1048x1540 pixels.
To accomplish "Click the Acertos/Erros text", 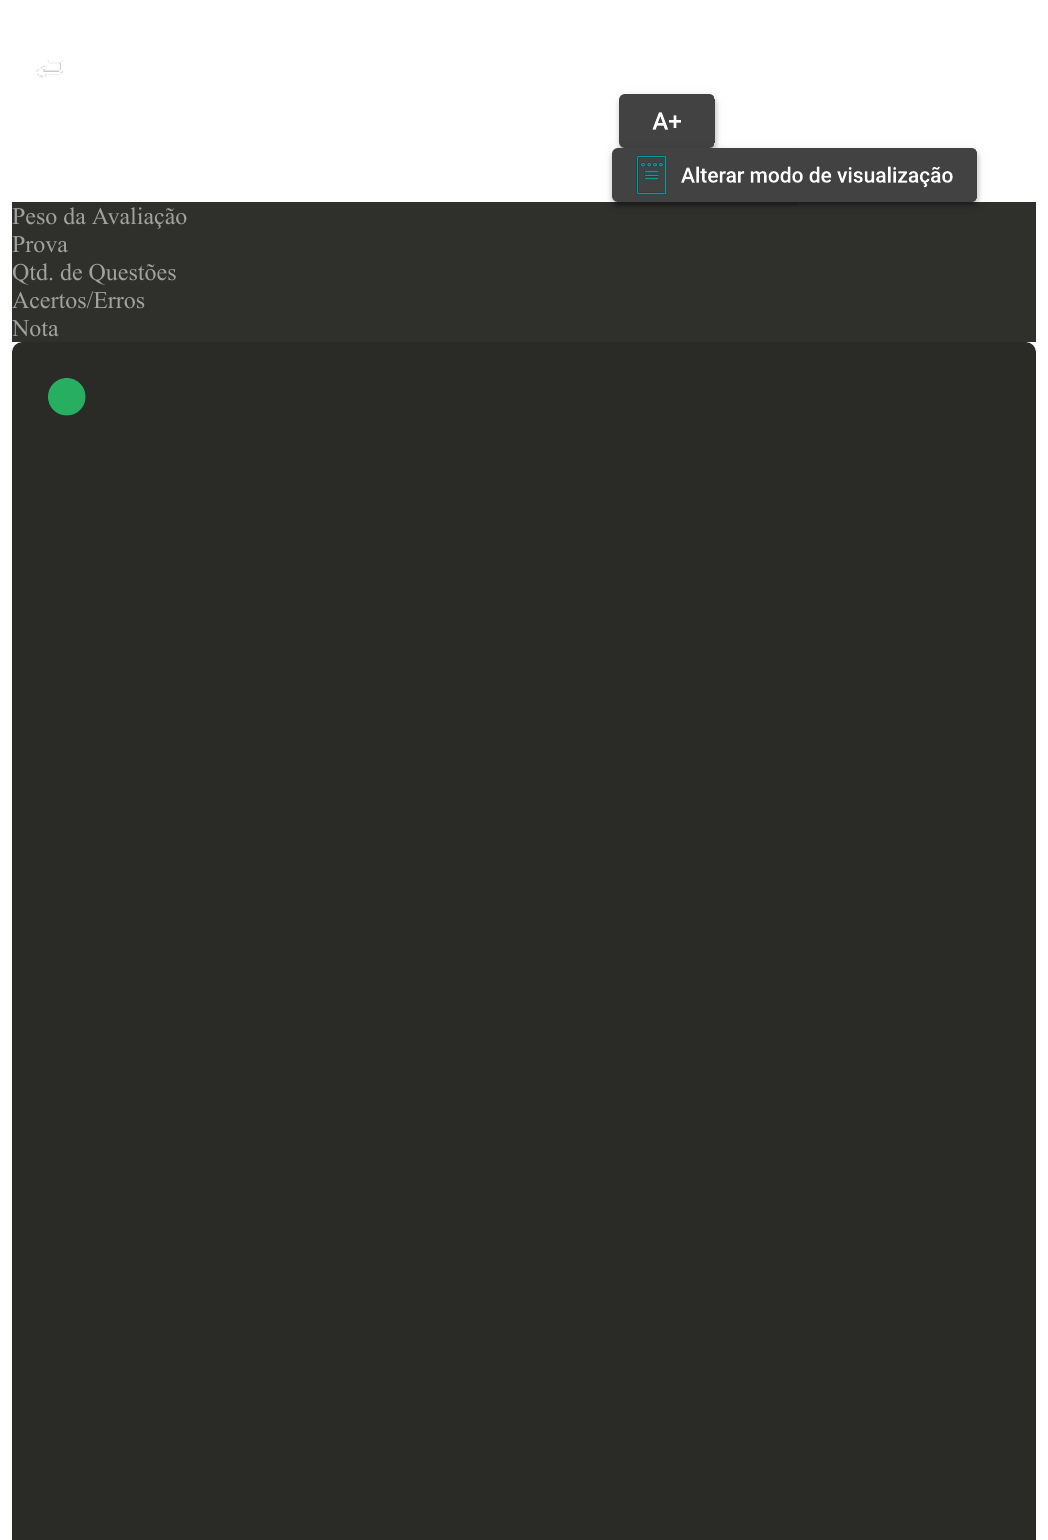I will click(78, 300).
